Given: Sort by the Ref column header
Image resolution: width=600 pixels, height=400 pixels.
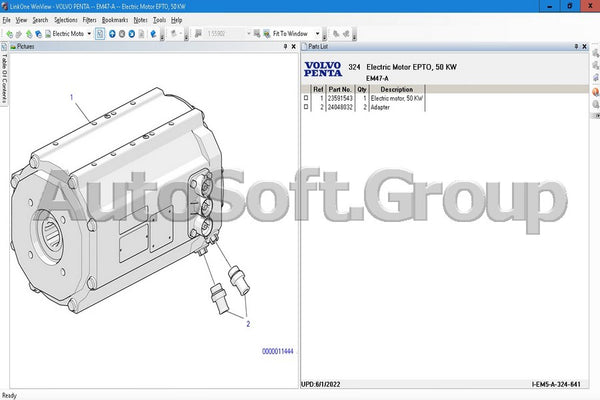Looking at the screenshot, I should 318,89.
